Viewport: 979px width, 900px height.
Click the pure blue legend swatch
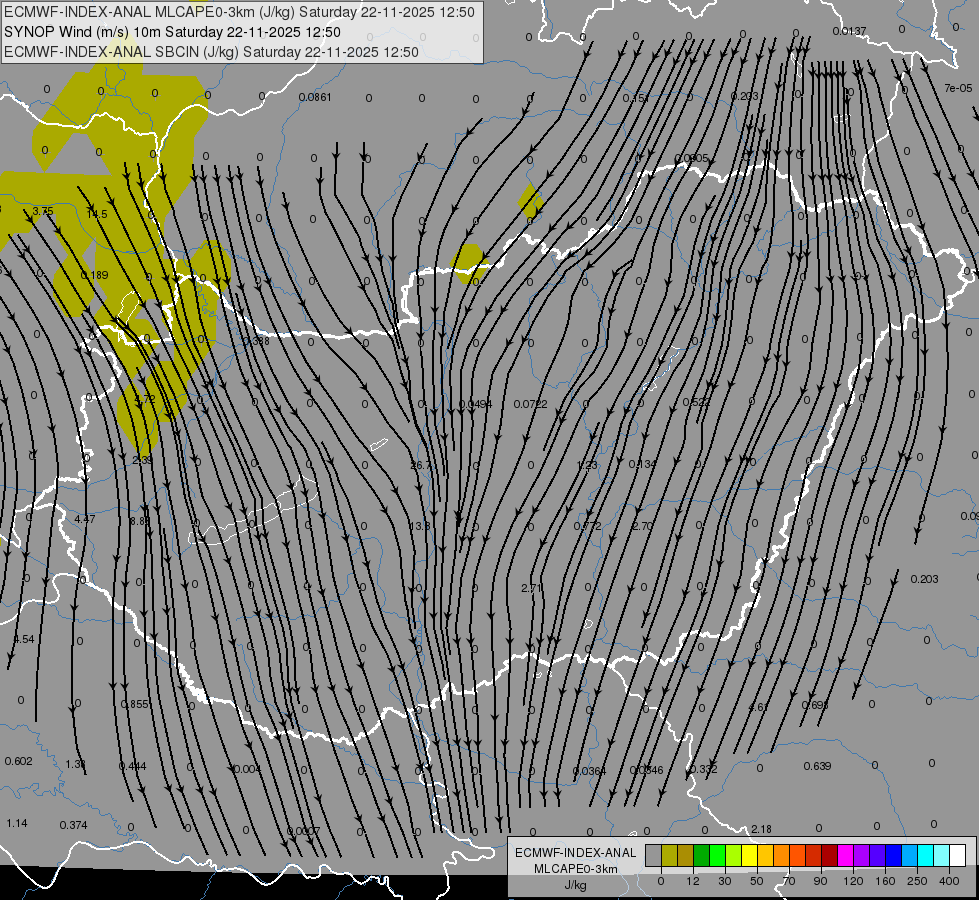point(893,855)
